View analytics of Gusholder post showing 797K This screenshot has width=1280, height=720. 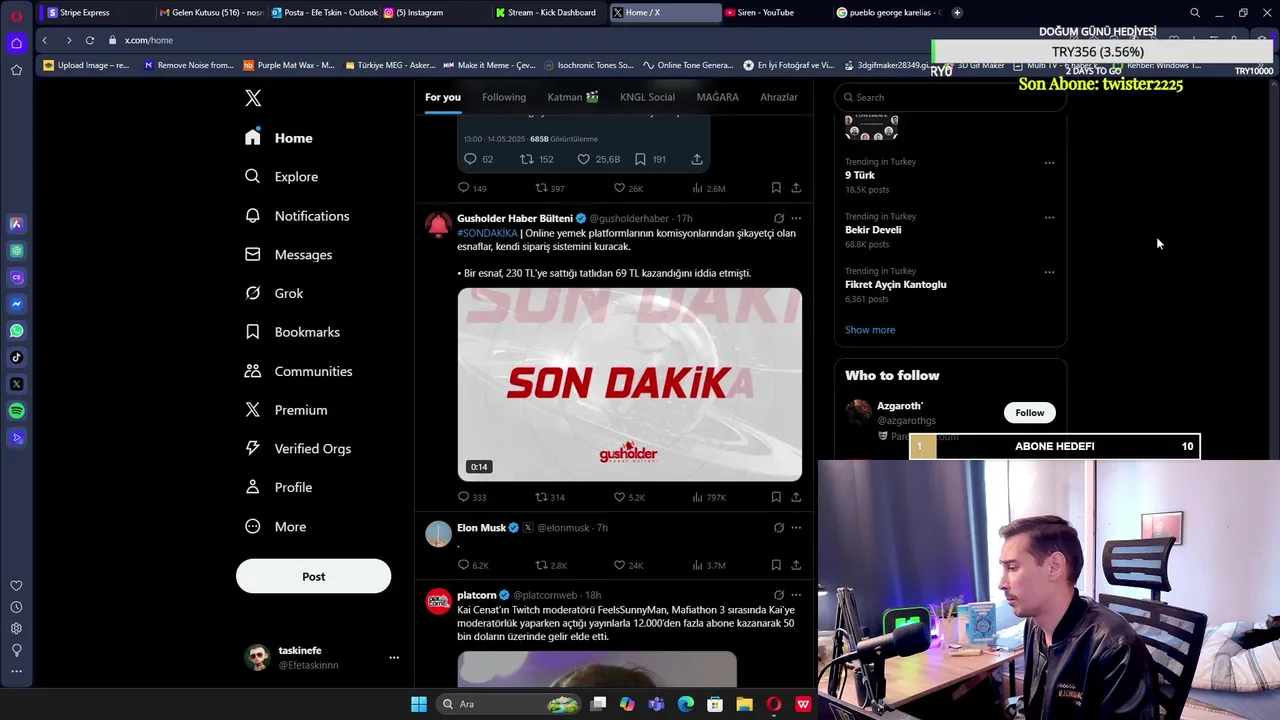click(709, 497)
